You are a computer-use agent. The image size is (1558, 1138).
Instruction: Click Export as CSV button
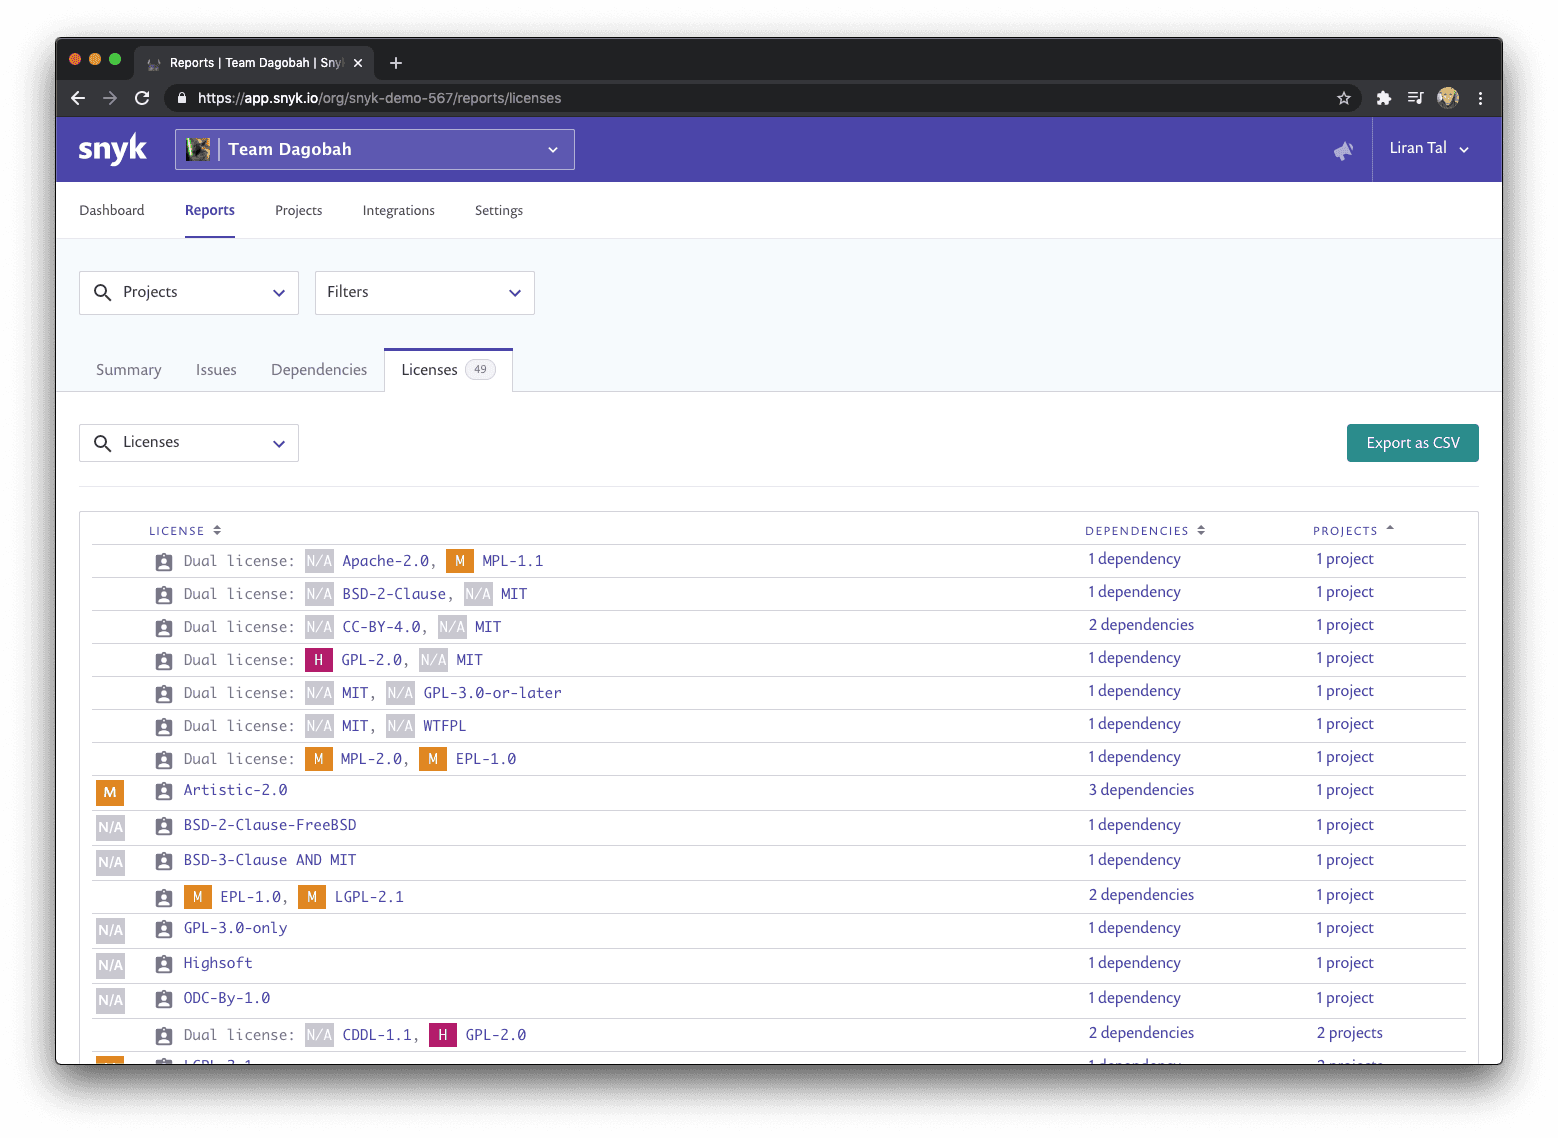[x=1412, y=443]
